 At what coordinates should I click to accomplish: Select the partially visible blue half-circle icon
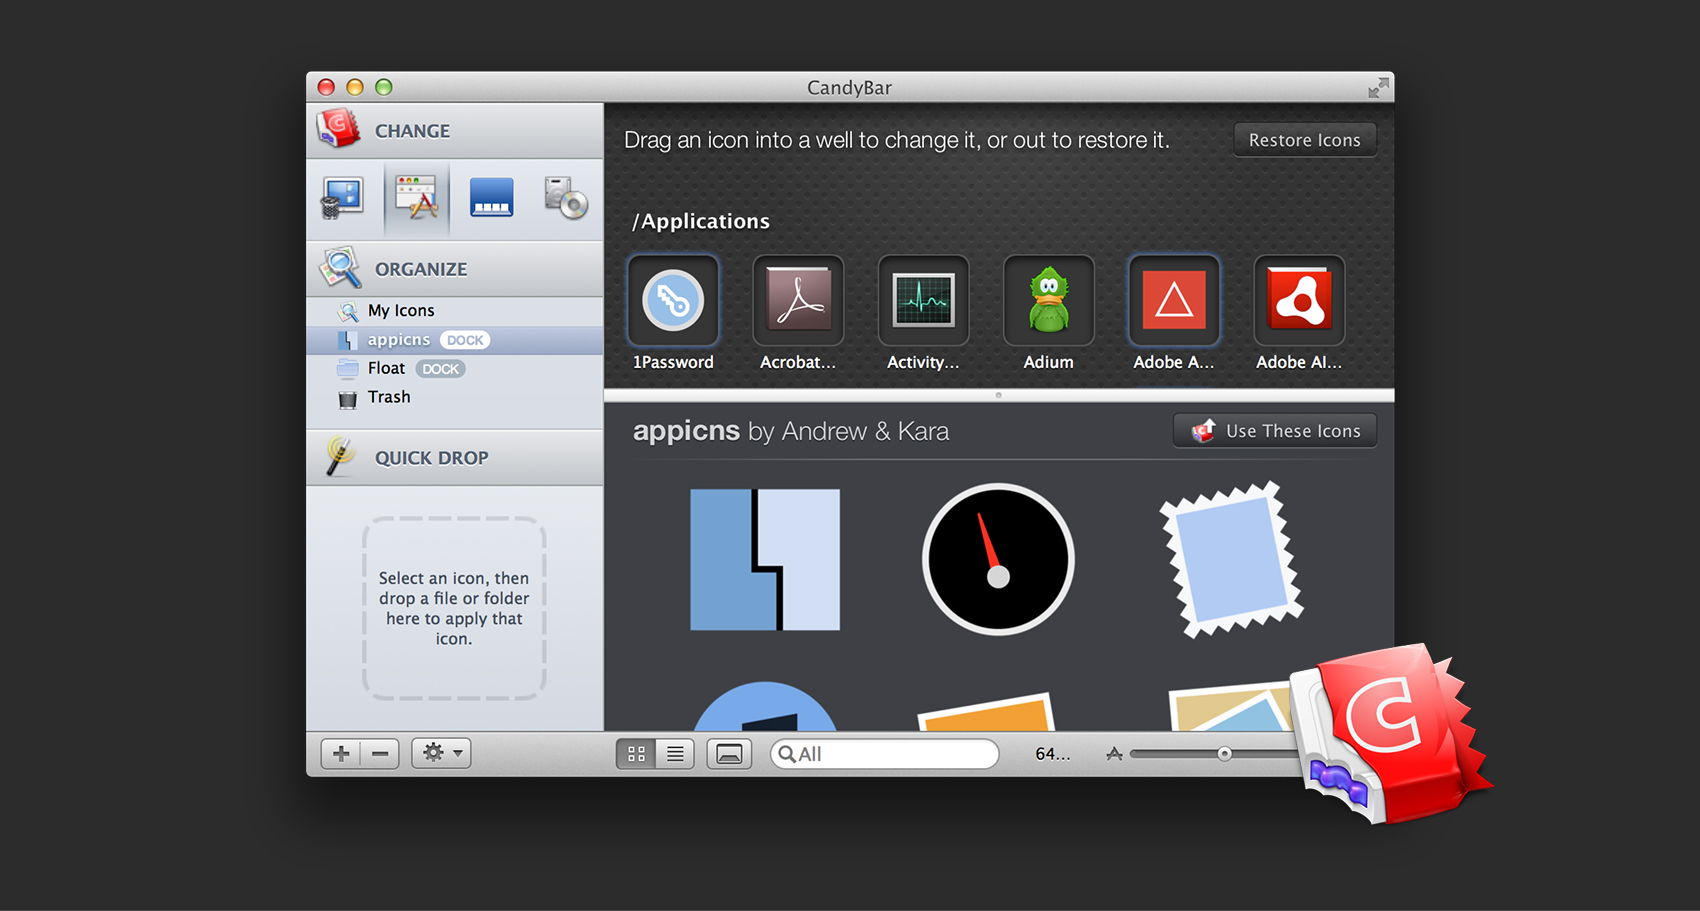(765, 707)
